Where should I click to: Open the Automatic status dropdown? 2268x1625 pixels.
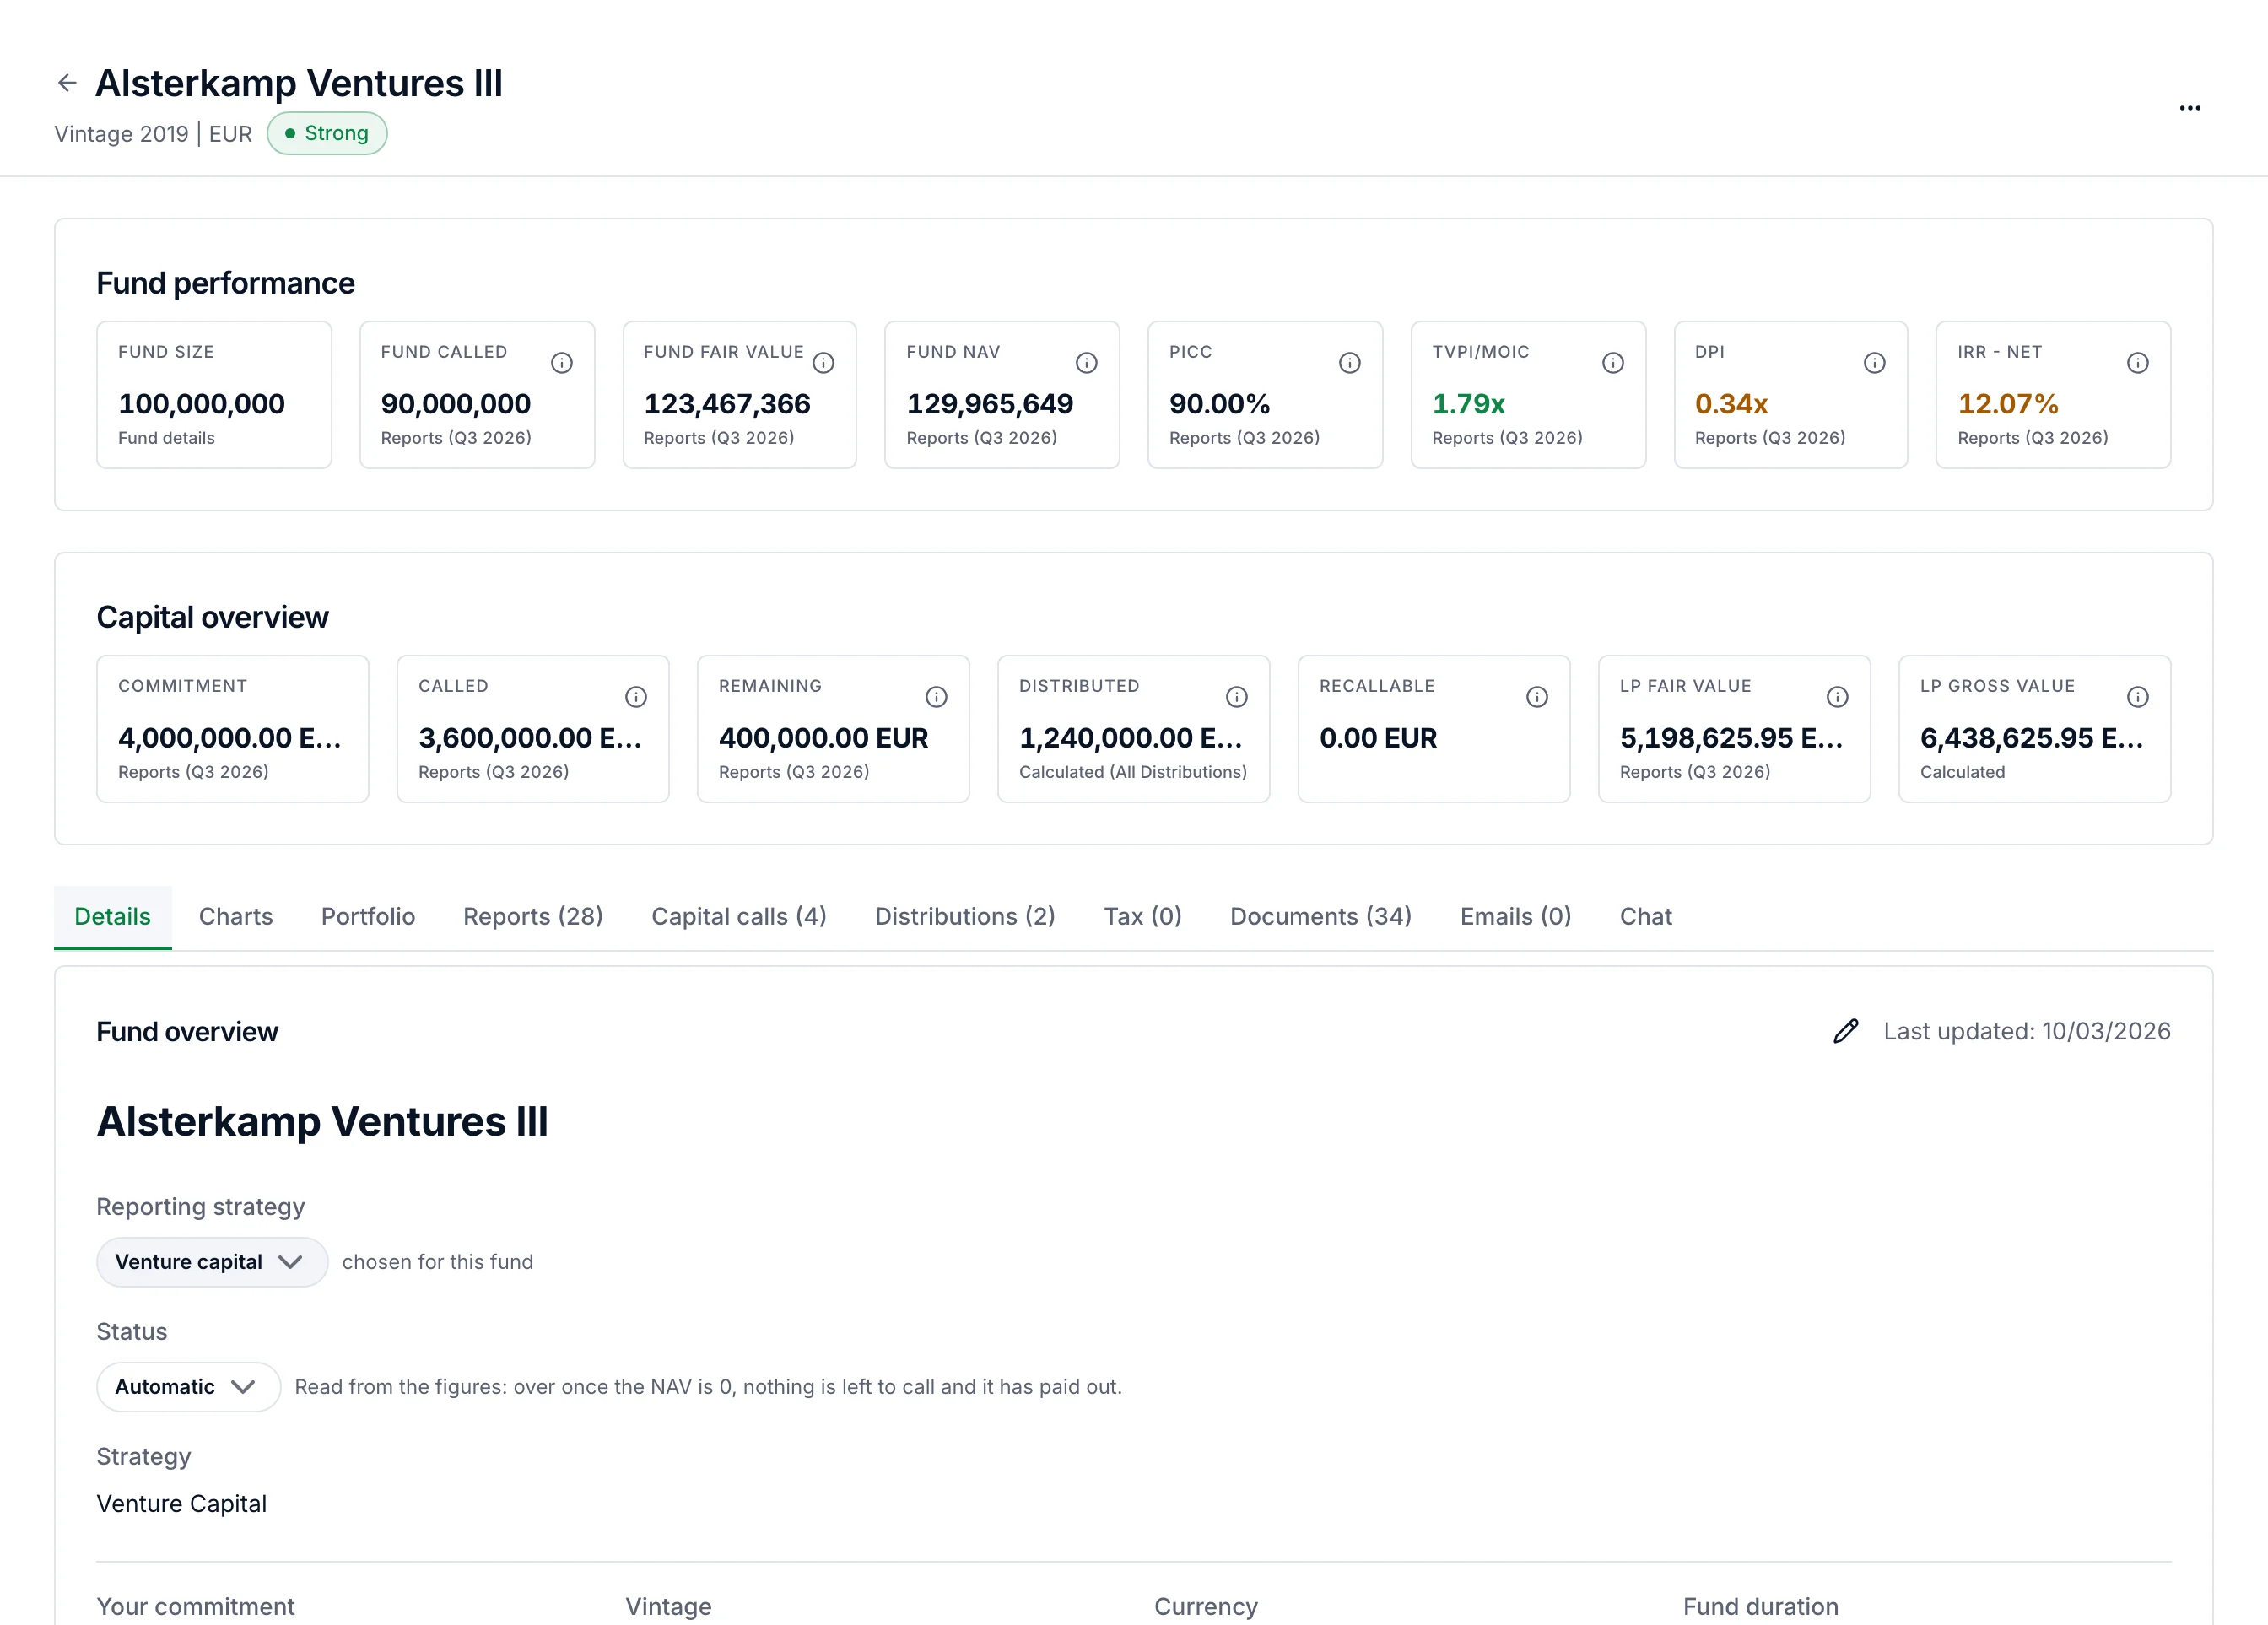click(188, 1387)
